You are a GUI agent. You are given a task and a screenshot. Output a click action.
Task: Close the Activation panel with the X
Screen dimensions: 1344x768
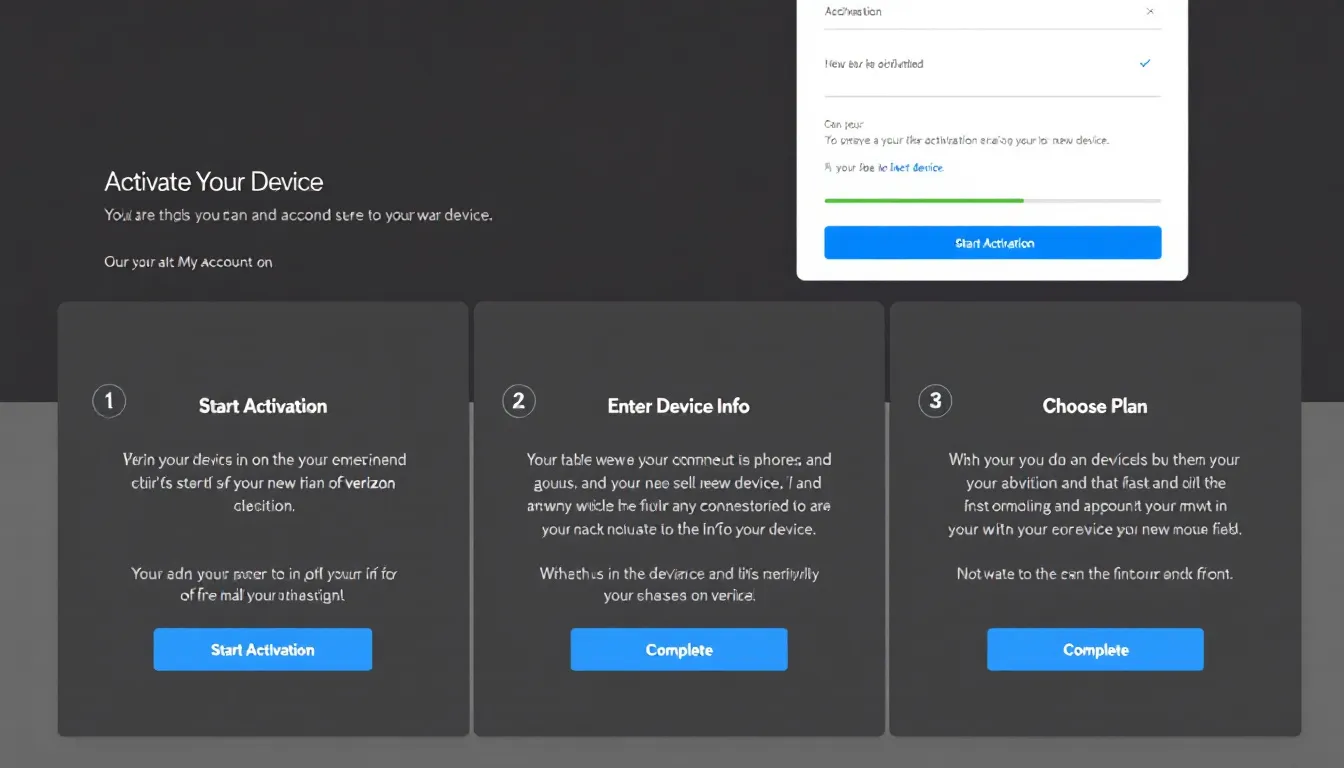[x=1150, y=12]
